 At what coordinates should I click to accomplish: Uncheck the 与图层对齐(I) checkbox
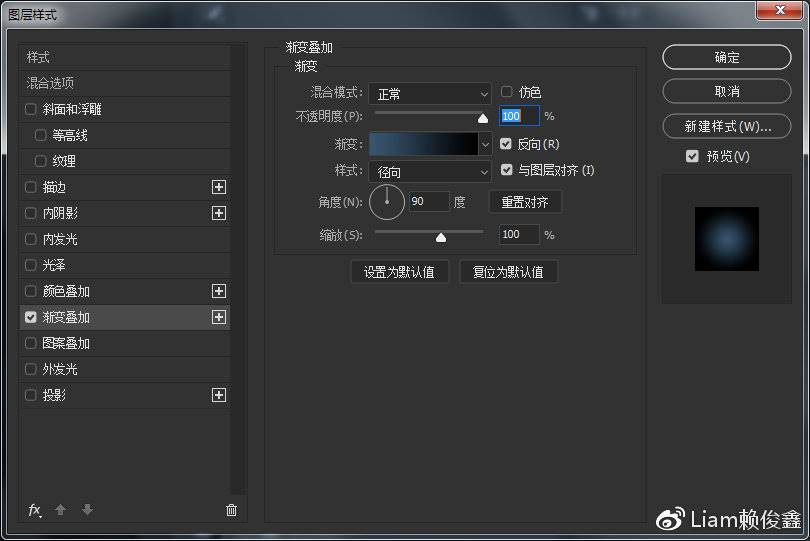[506, 170]
